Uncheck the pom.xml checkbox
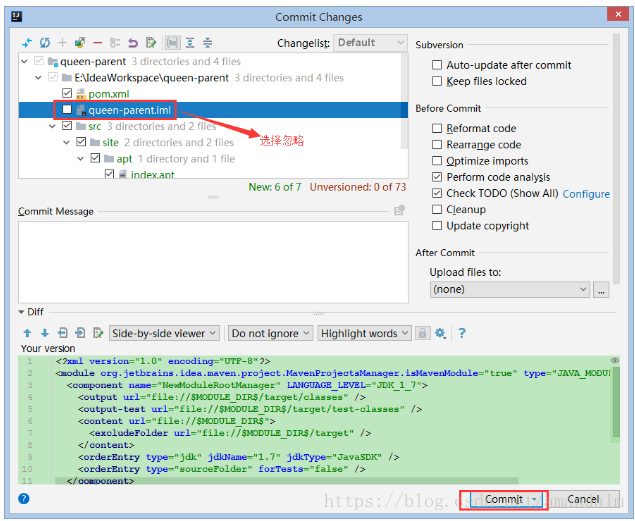 tap(67, 93)
